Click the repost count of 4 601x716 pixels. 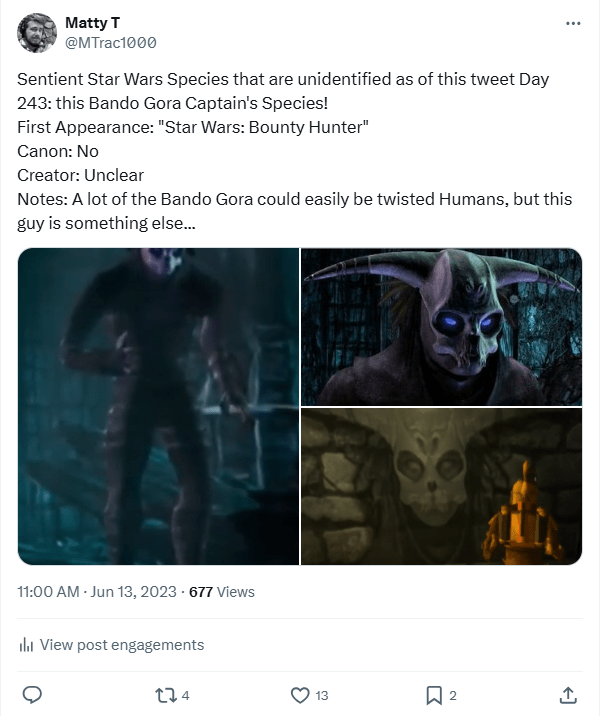tap(185, 695)
